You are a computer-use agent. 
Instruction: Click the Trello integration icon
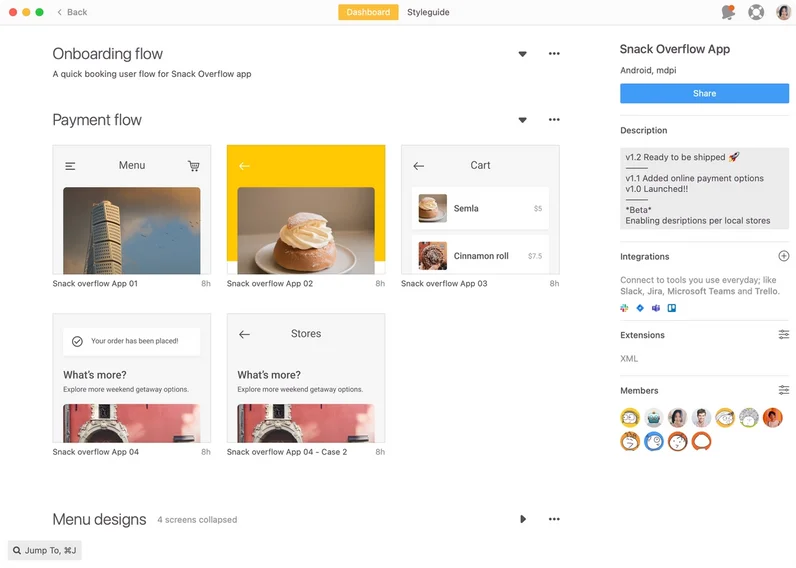coord(672,308)
